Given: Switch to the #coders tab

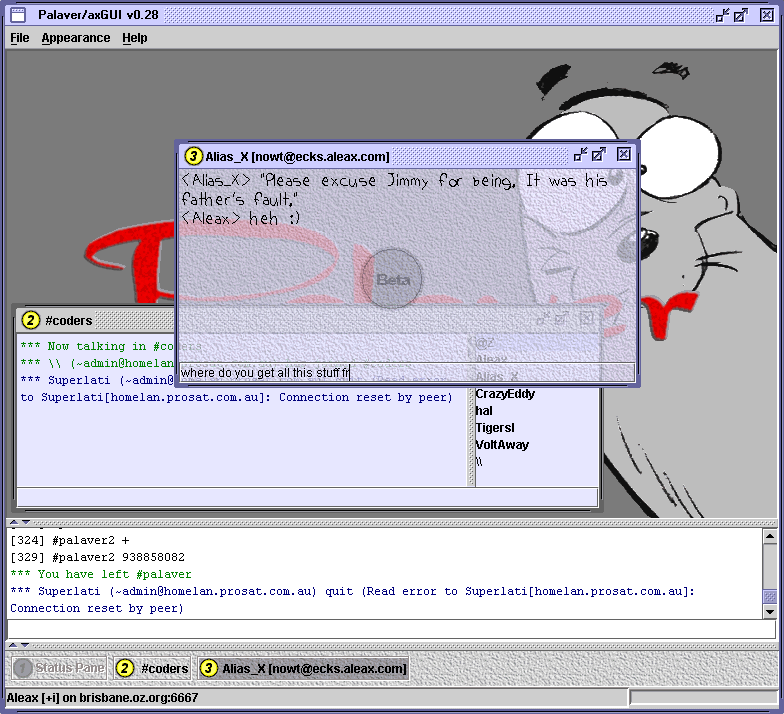Looking at the screenshot, I should [152, 668].
